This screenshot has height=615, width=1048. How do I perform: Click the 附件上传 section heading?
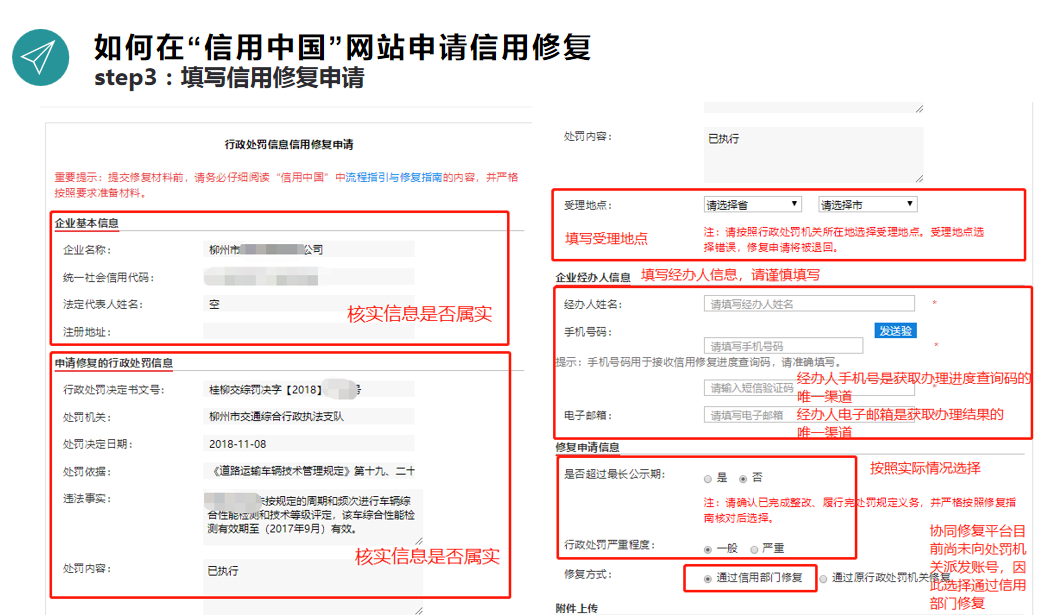click(x=577, y=608)
